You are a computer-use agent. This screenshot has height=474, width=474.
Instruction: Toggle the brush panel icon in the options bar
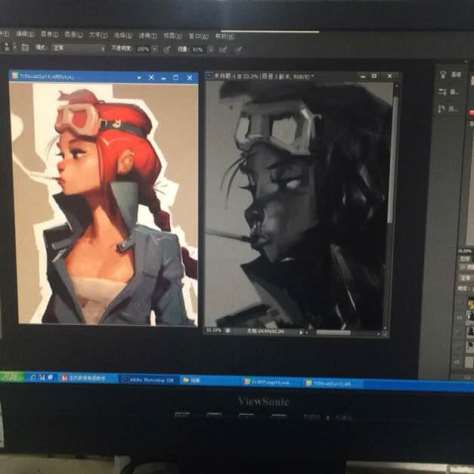pyautogui.click(x=25, y=48)
